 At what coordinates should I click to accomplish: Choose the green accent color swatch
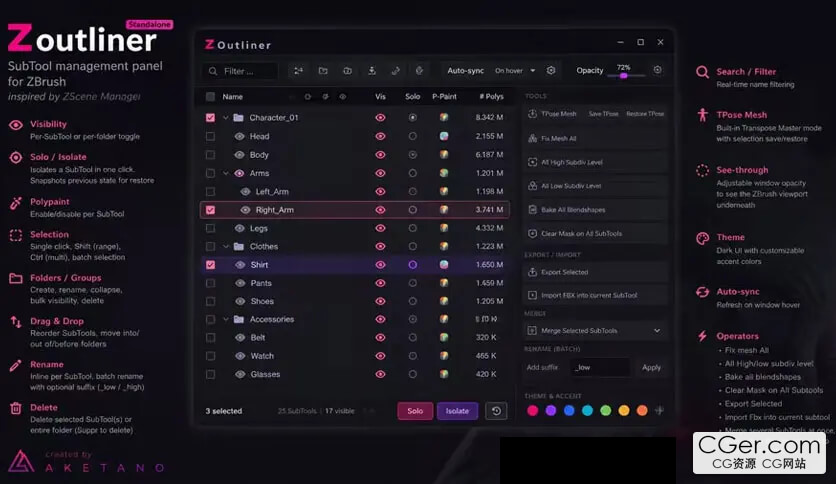click(x=605, y=410)
